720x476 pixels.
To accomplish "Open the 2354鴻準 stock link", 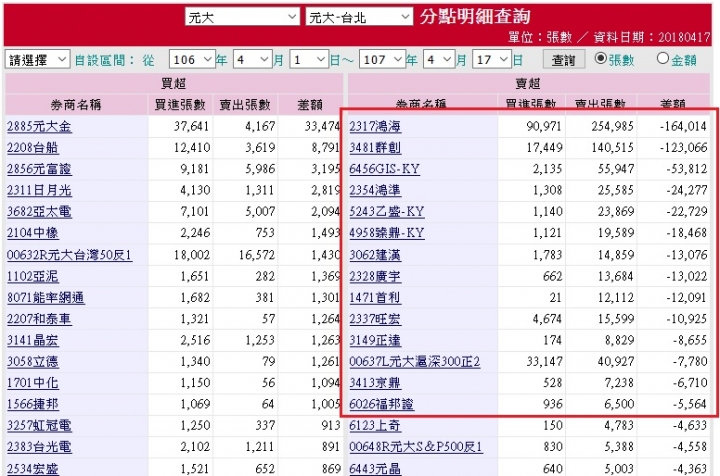I will [375, 190].
